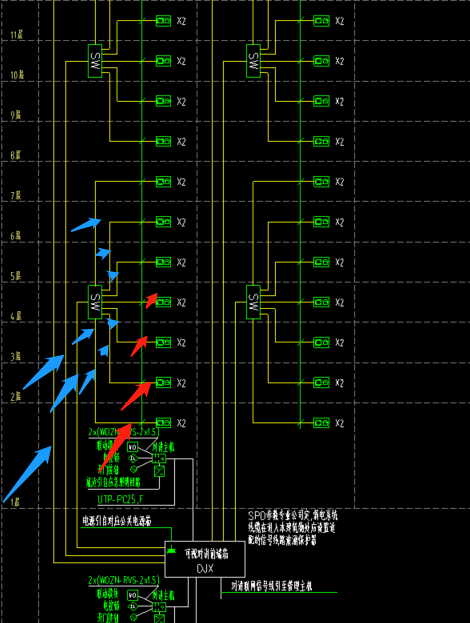Click the 可视对讲前端箱 label
Screen dimensions: 470x623
[x=206, y=554]
